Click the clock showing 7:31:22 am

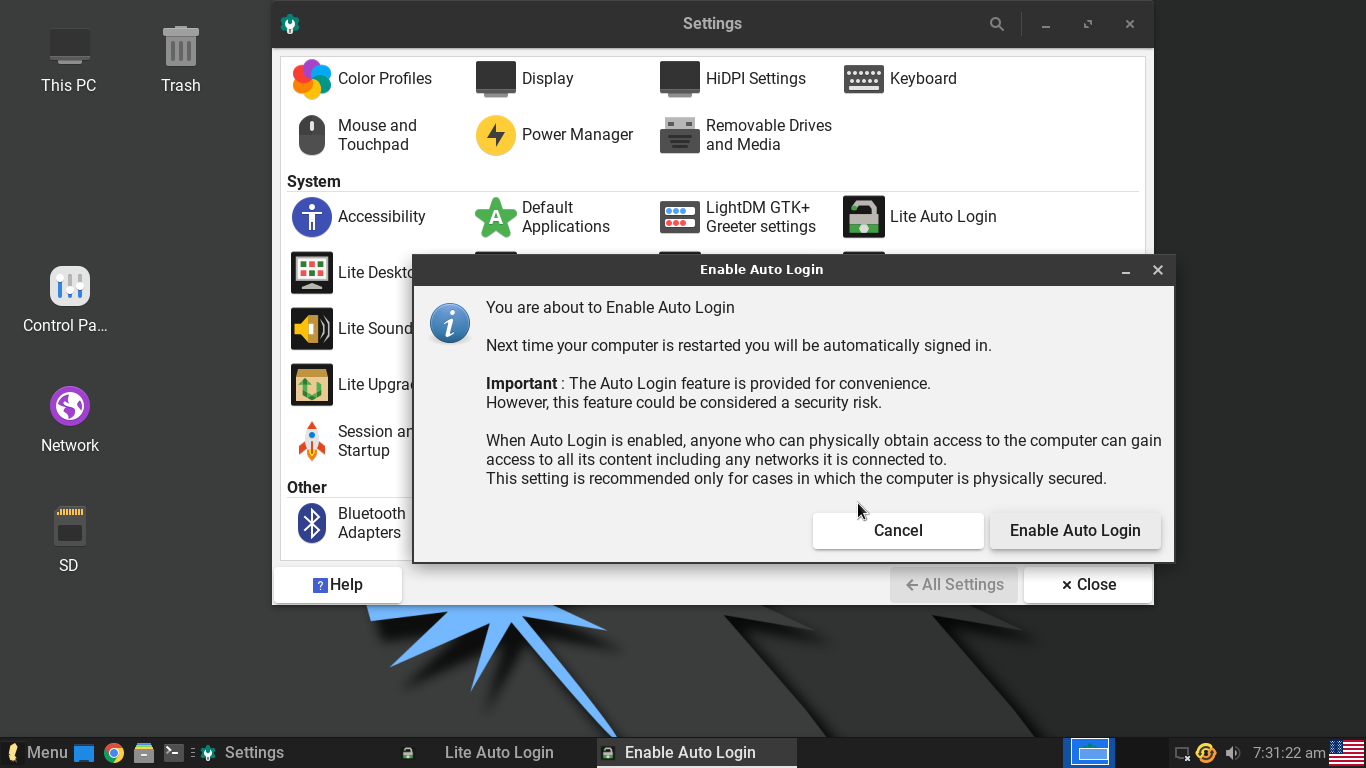coord(1288,753)
